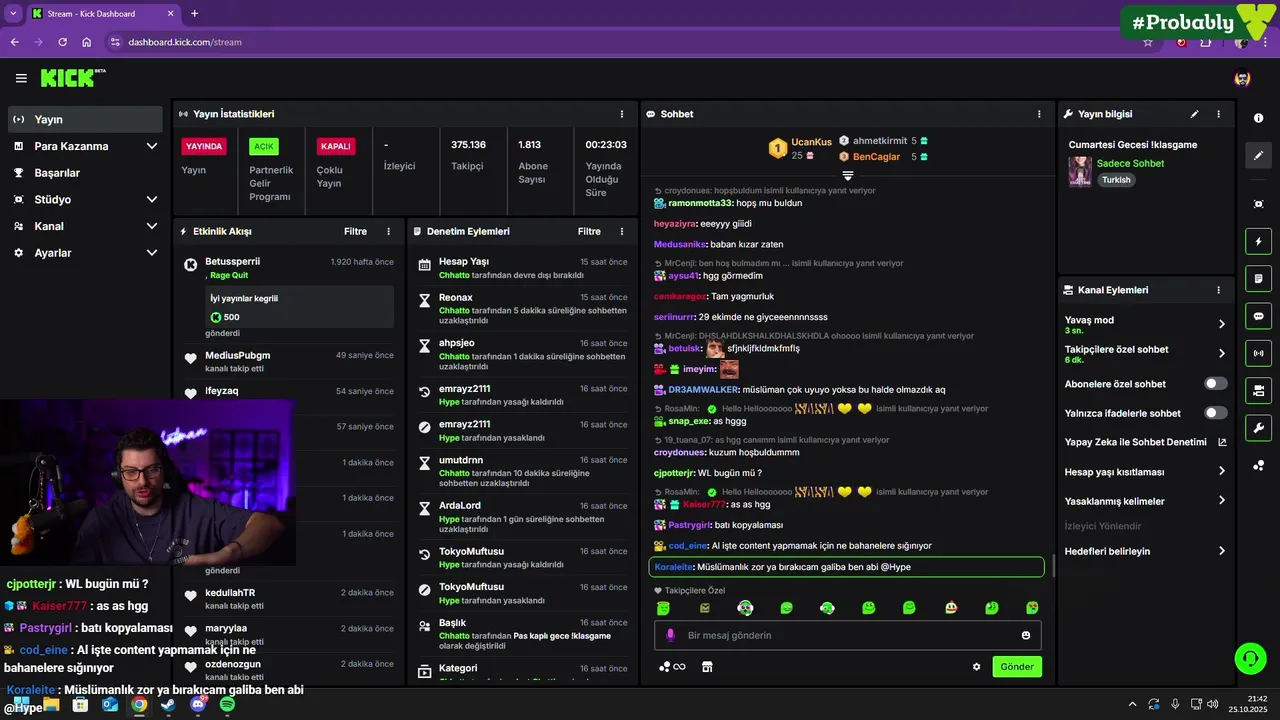Open Yasaklanmış kelimeler arrow
1280x720 pixels.
click(x=1222, y=500)
